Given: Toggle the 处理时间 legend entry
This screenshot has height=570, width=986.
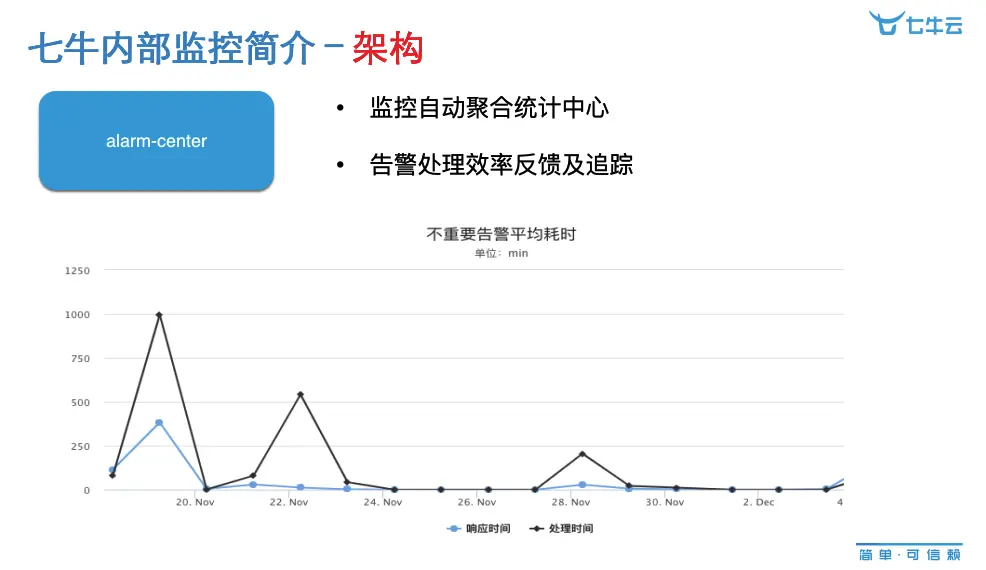Looking at the screenshot, I should coord(562,528).
